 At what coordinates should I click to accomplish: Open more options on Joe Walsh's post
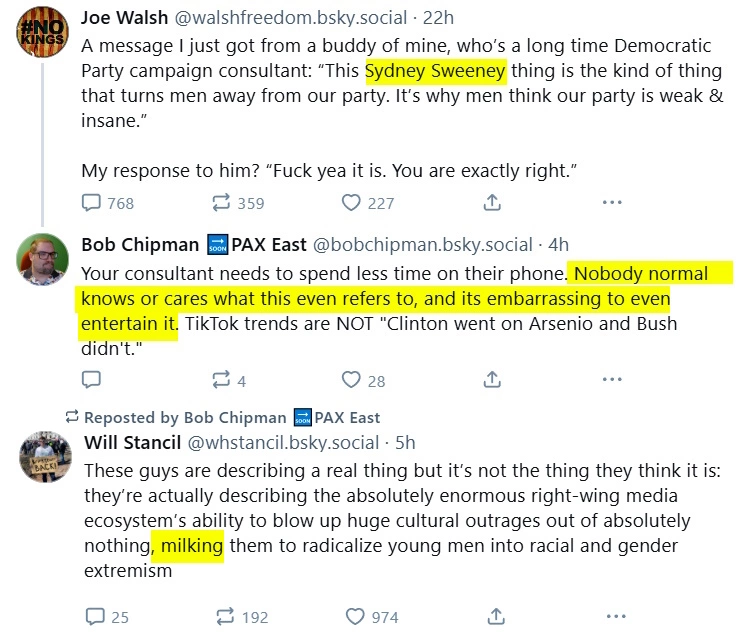612,202
